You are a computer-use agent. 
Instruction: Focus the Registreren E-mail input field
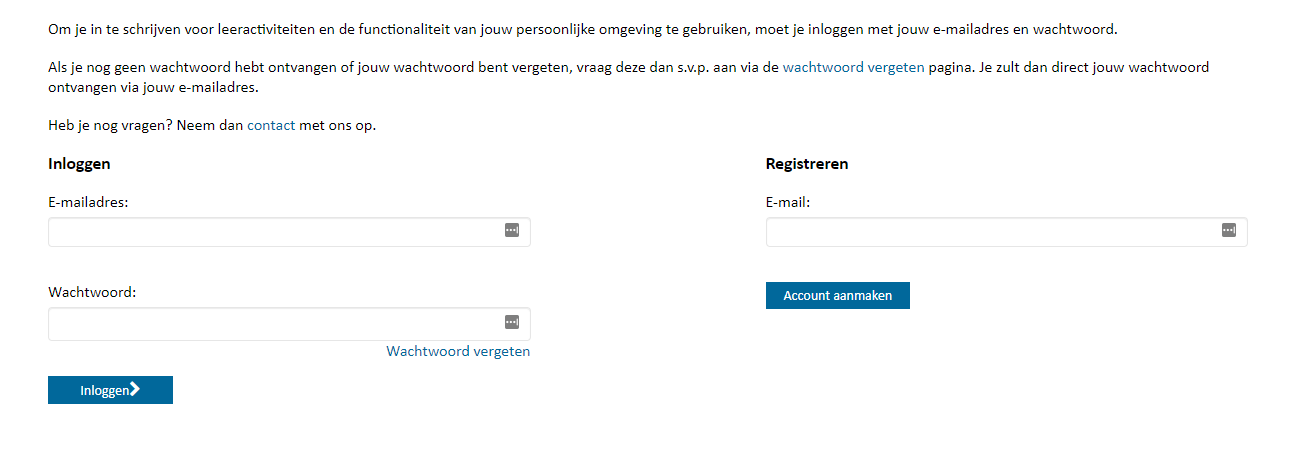point(990,232)
